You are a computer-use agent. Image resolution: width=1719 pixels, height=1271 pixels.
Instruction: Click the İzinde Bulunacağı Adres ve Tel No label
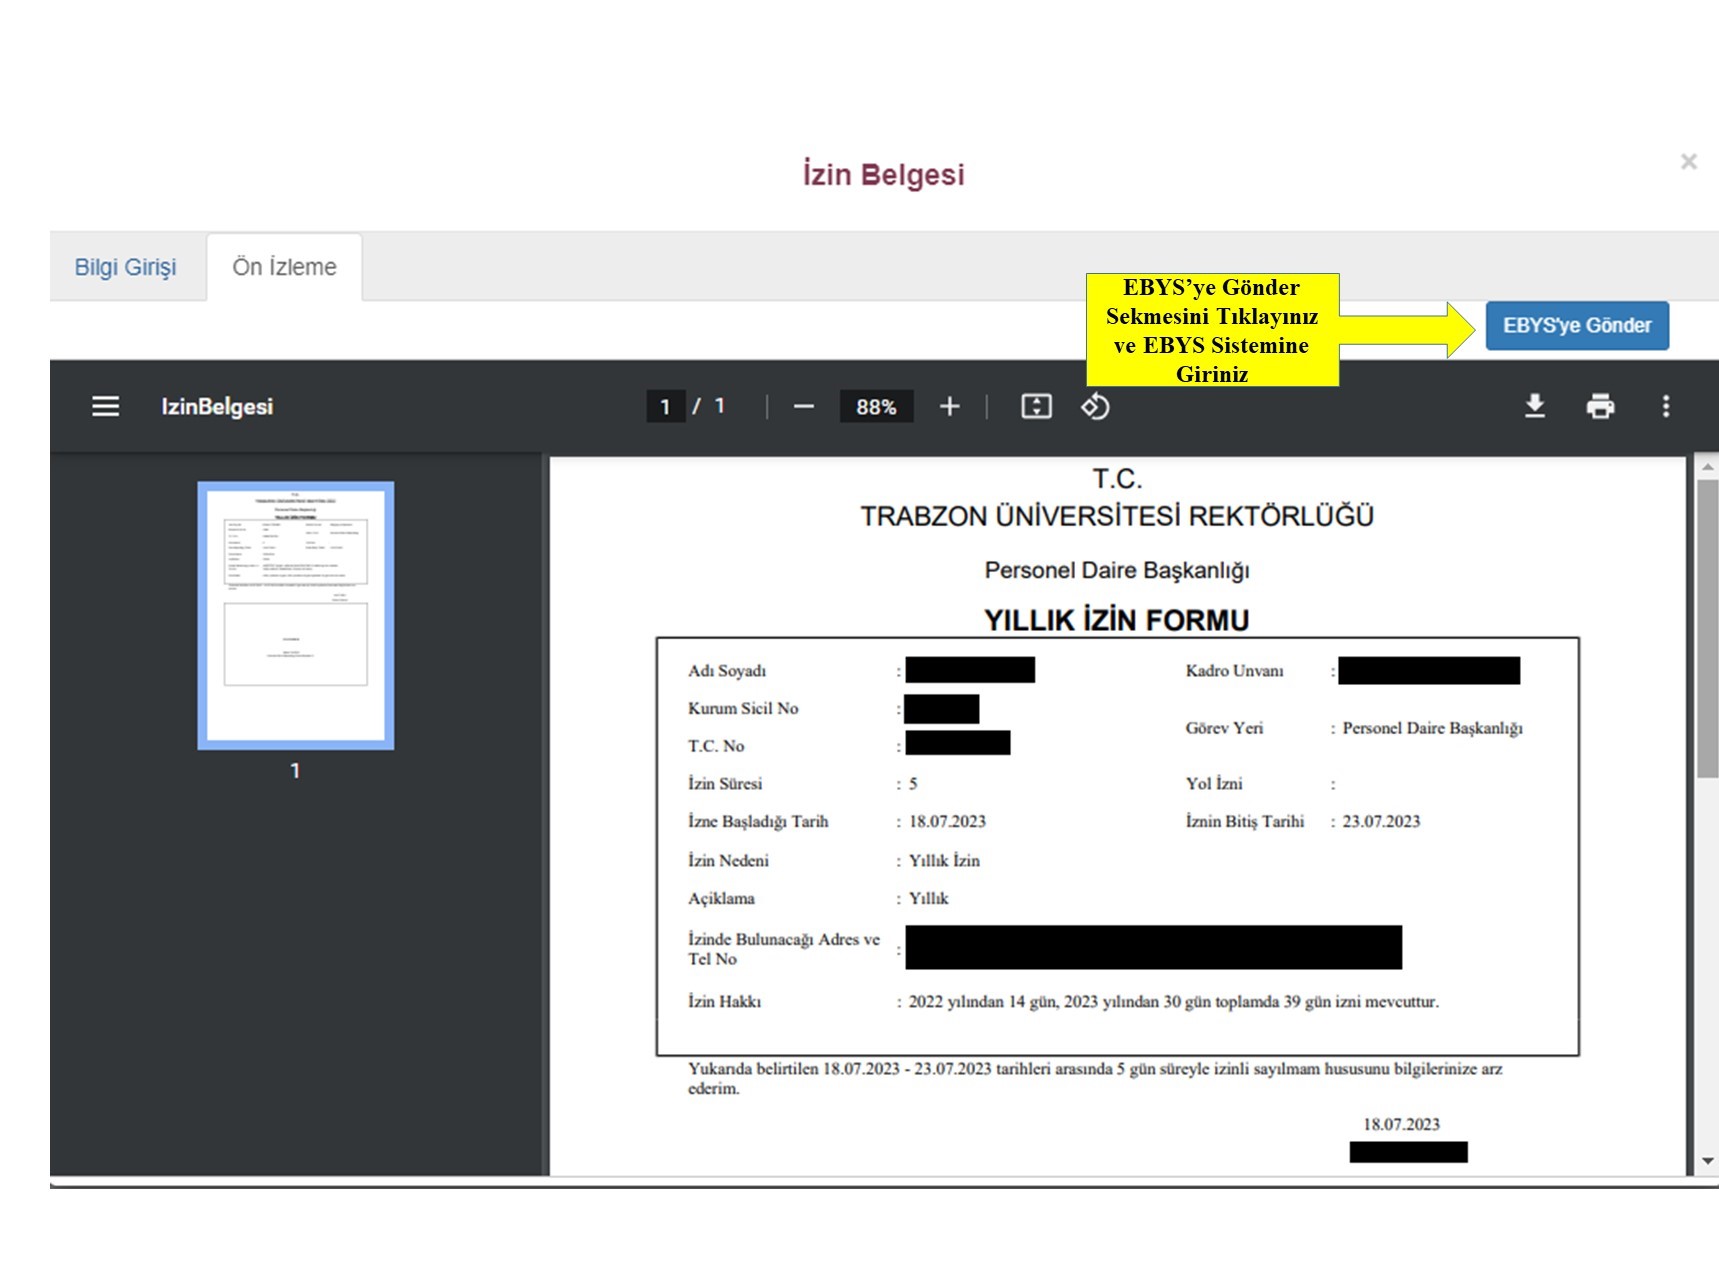click(784, 949)
